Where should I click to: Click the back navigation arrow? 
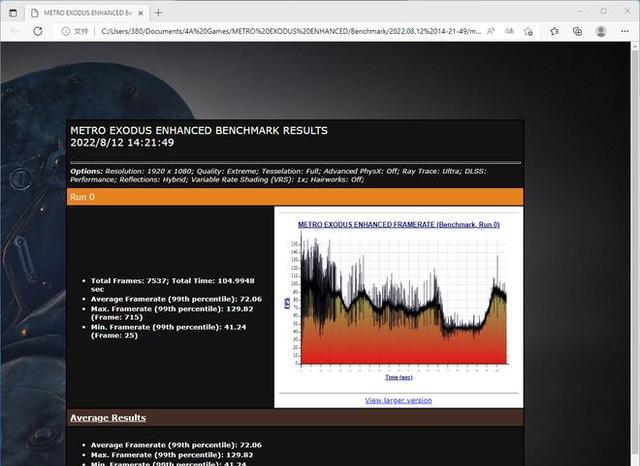point(16,31)
